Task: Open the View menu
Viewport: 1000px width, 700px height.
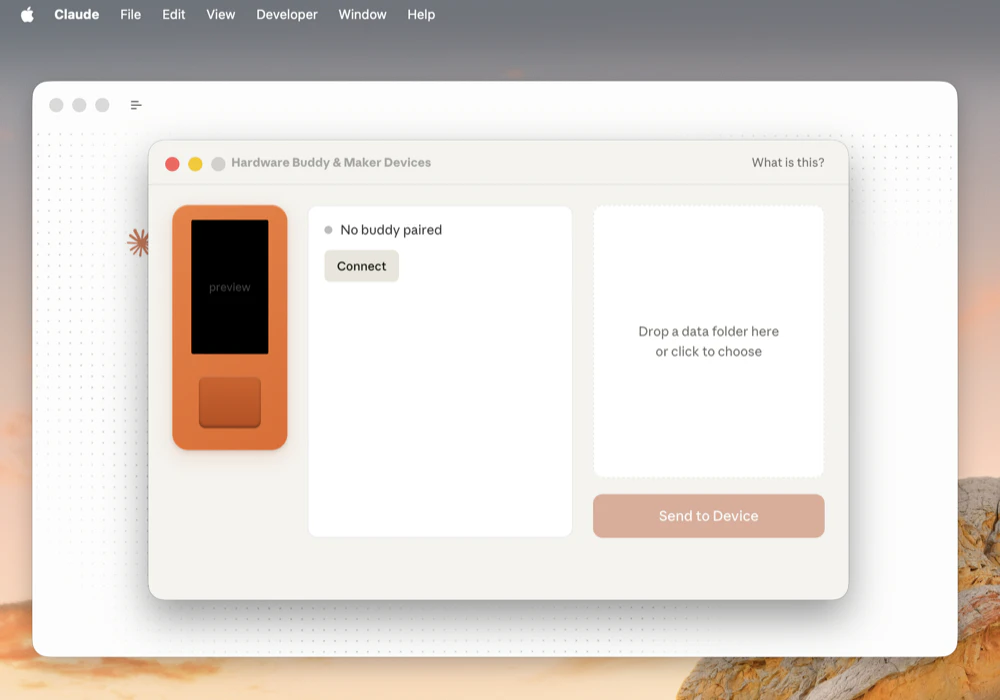Action: pos(220,14)
